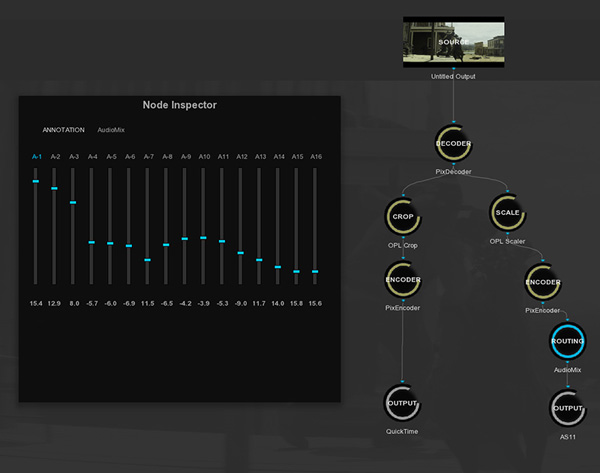Select the A-1 channel label

[37, 157]
